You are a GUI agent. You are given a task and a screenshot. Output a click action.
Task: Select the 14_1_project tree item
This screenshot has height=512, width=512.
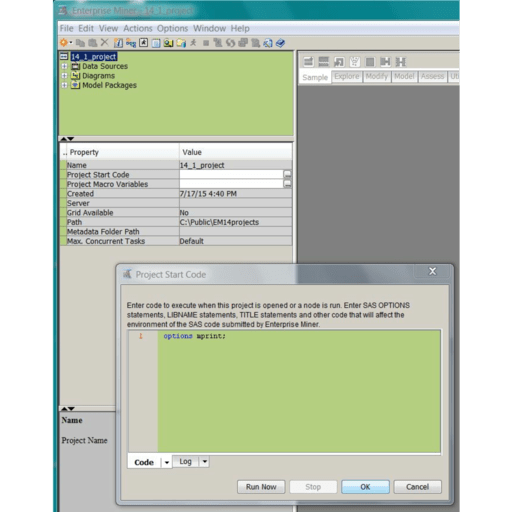click(94, 57)
